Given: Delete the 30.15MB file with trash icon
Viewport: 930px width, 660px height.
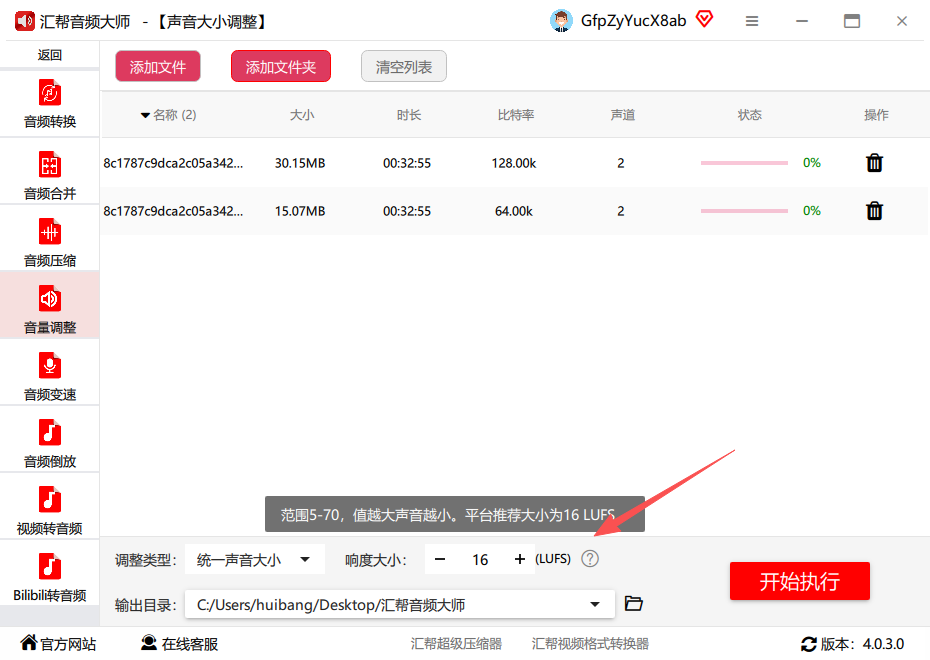Looking at the screenshot, I should point(874,162).
